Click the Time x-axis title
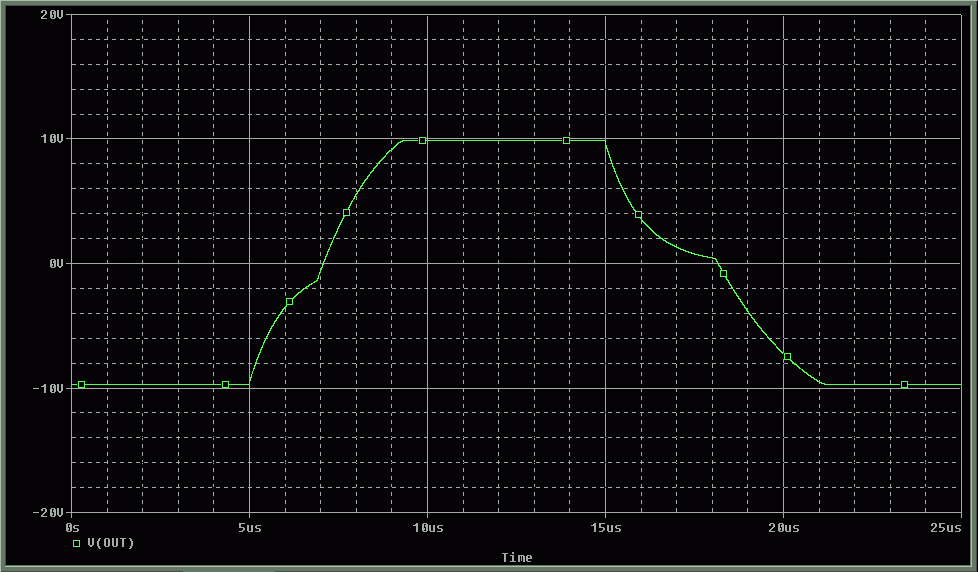The height and width of the screenshot is (572, 978). [x=517, y=557]
